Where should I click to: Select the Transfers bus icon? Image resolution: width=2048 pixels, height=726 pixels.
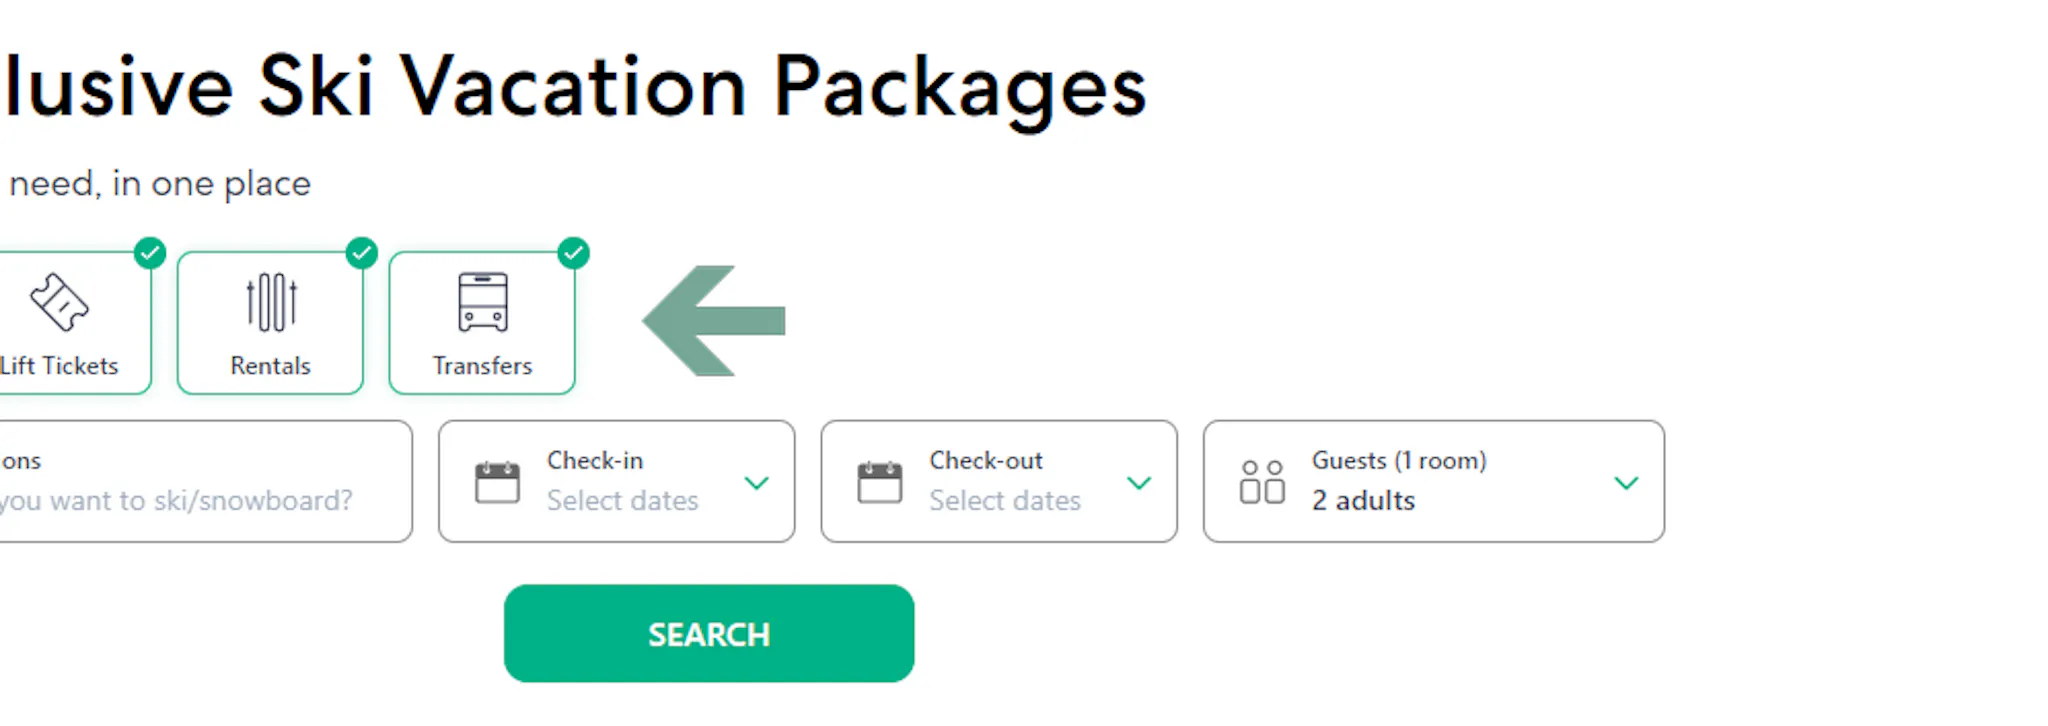click(x=482, y=300)
